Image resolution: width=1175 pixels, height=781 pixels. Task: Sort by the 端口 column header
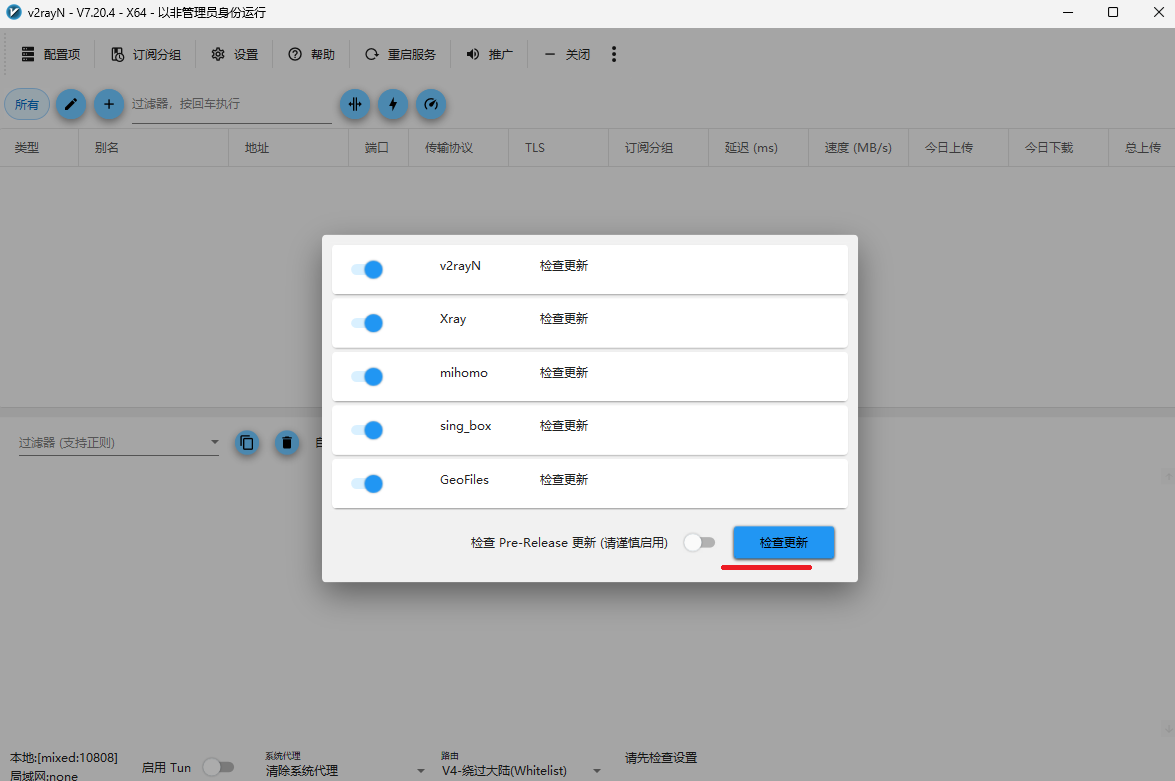(378, 148)
